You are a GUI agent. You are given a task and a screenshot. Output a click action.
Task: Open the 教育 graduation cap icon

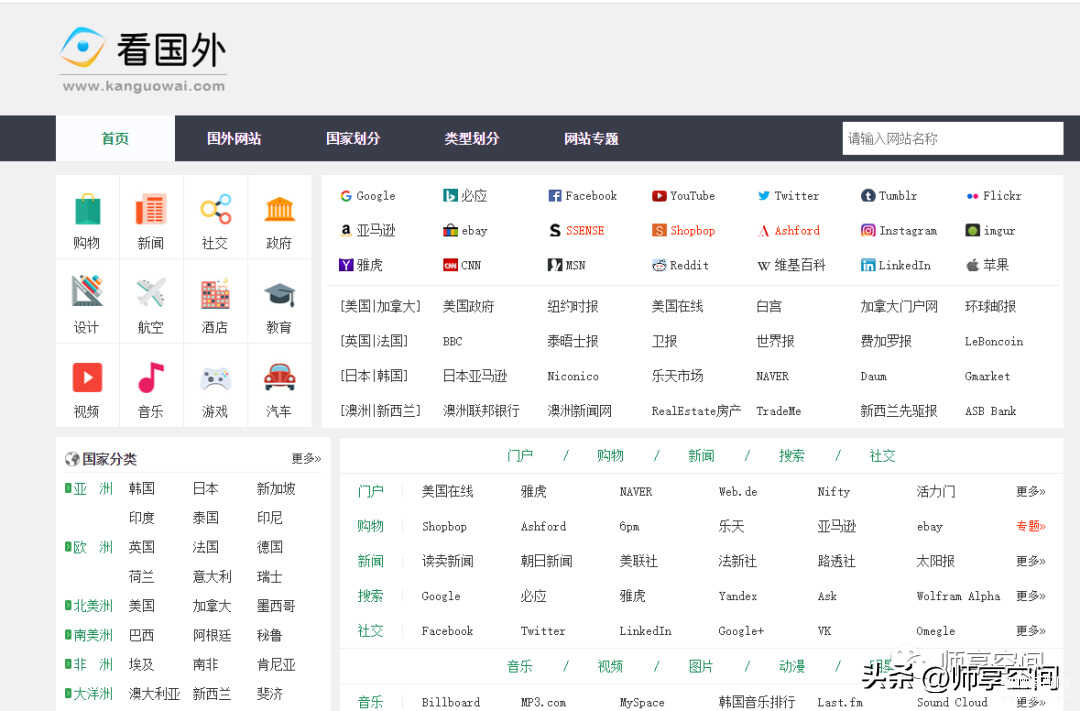(x=280, y=295)
